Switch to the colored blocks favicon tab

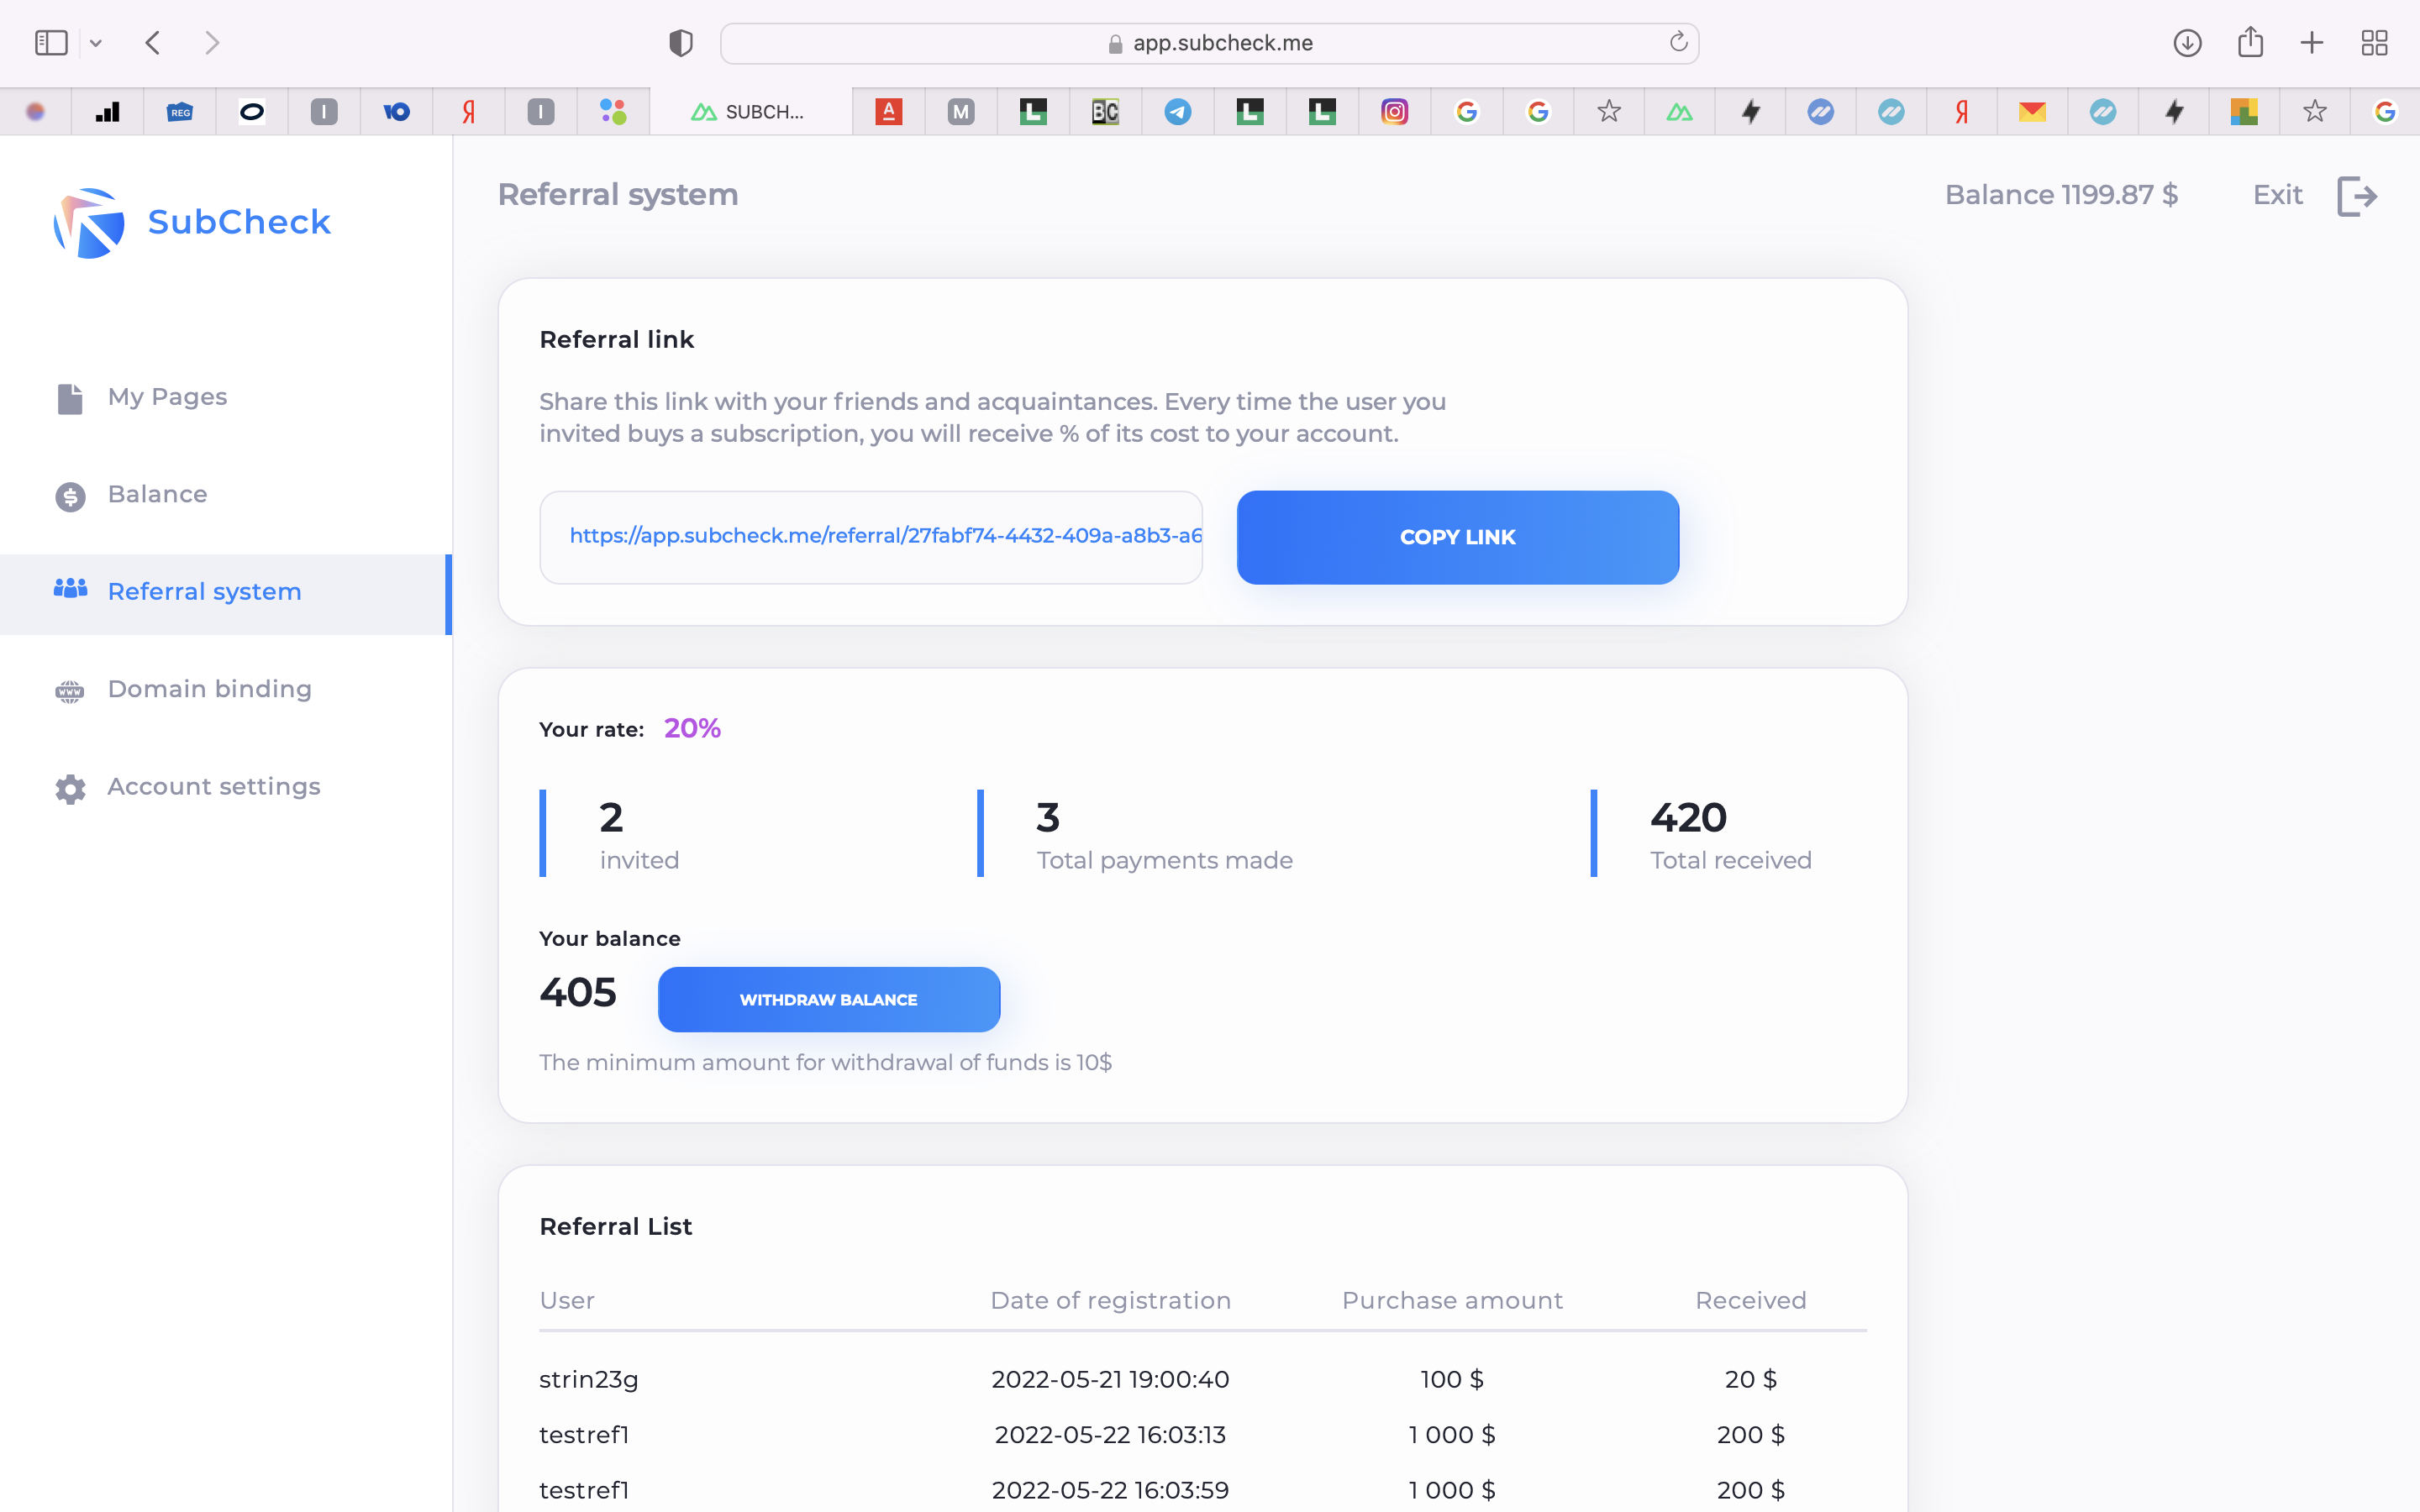pos(2243,112)
